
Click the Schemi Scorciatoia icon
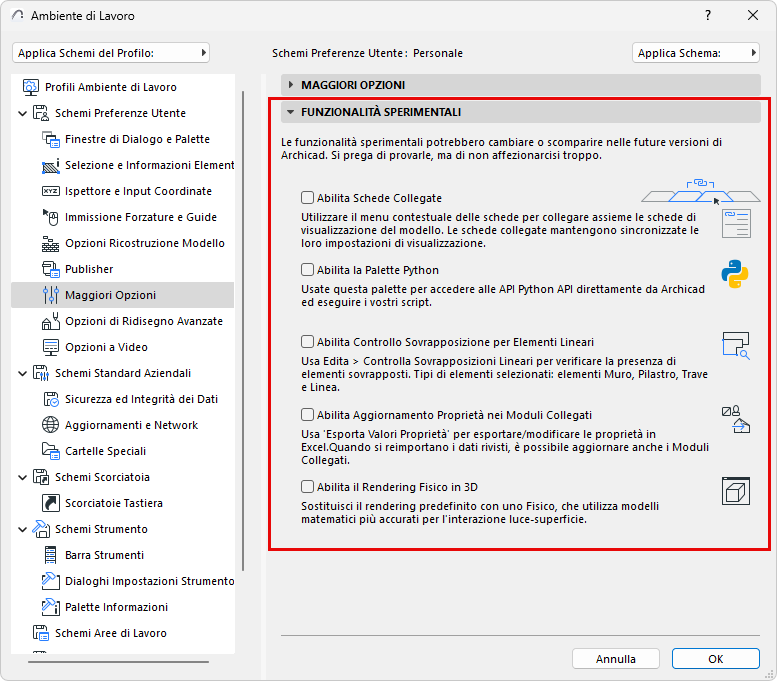pos(41,477)
